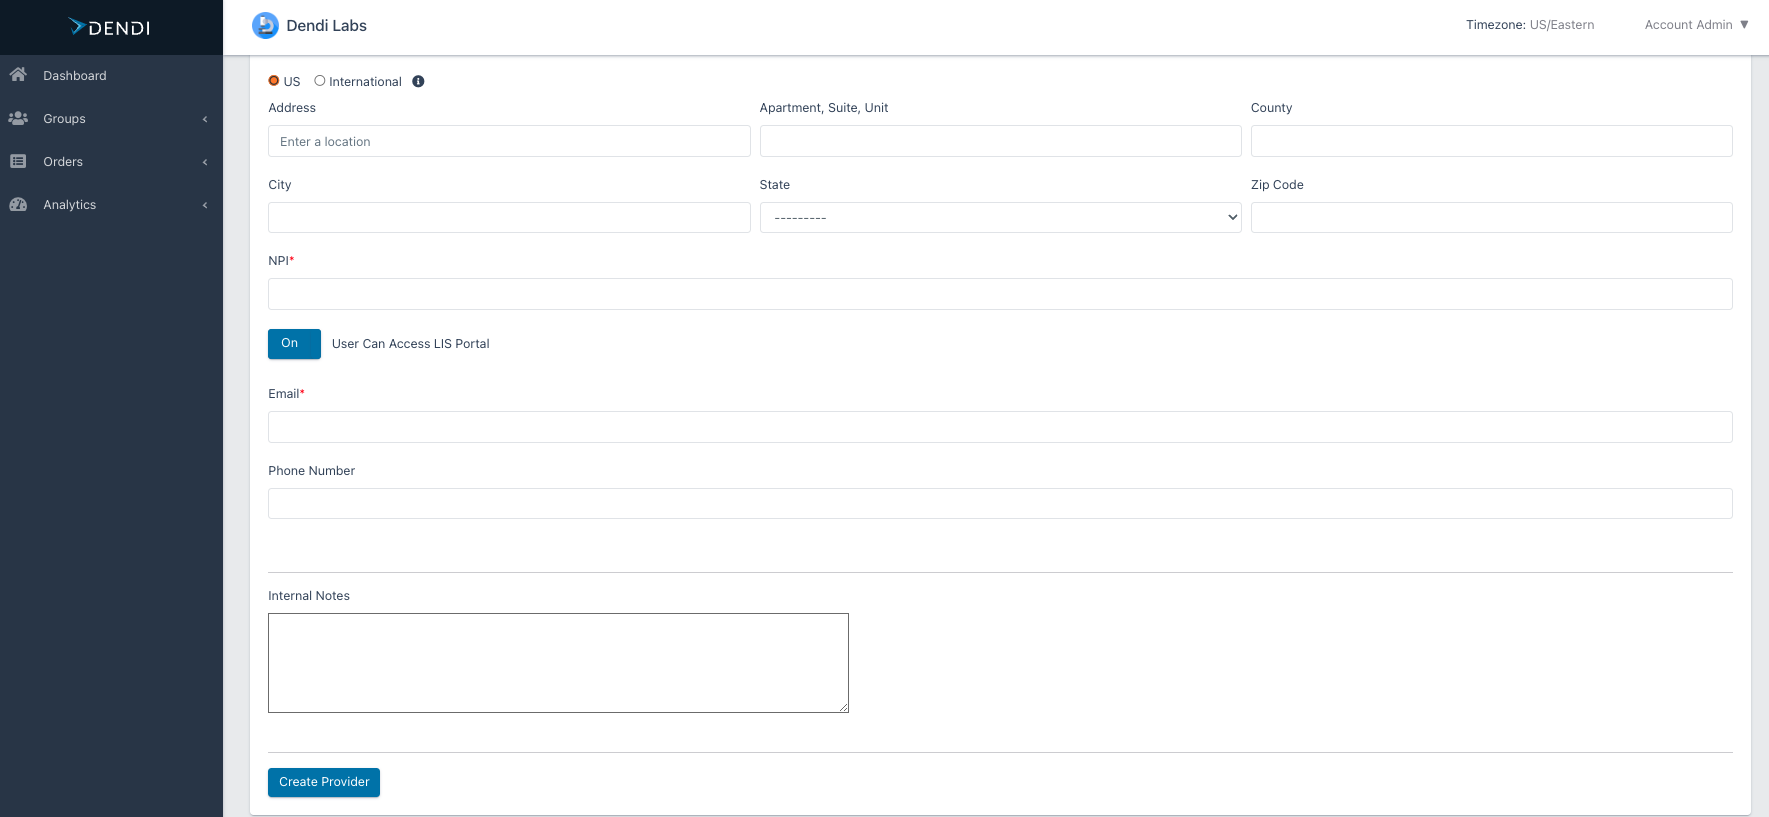Click the info icon beside International
Image resolution: width=1769 pixels, height=817 pixels.
(418, 82)
